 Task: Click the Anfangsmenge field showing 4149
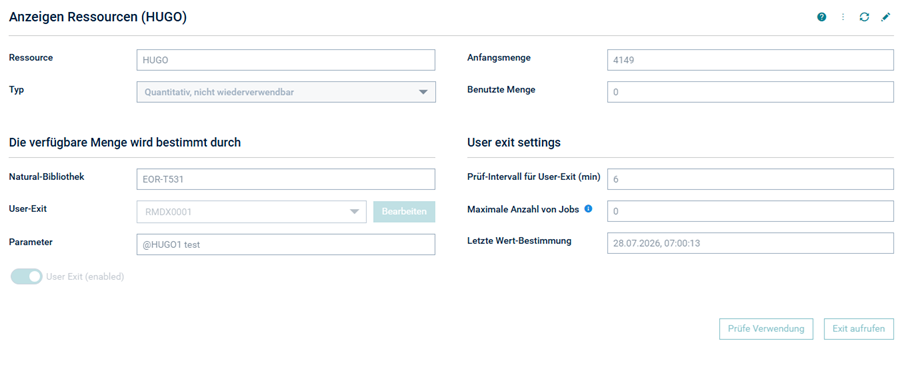point(750,60)
